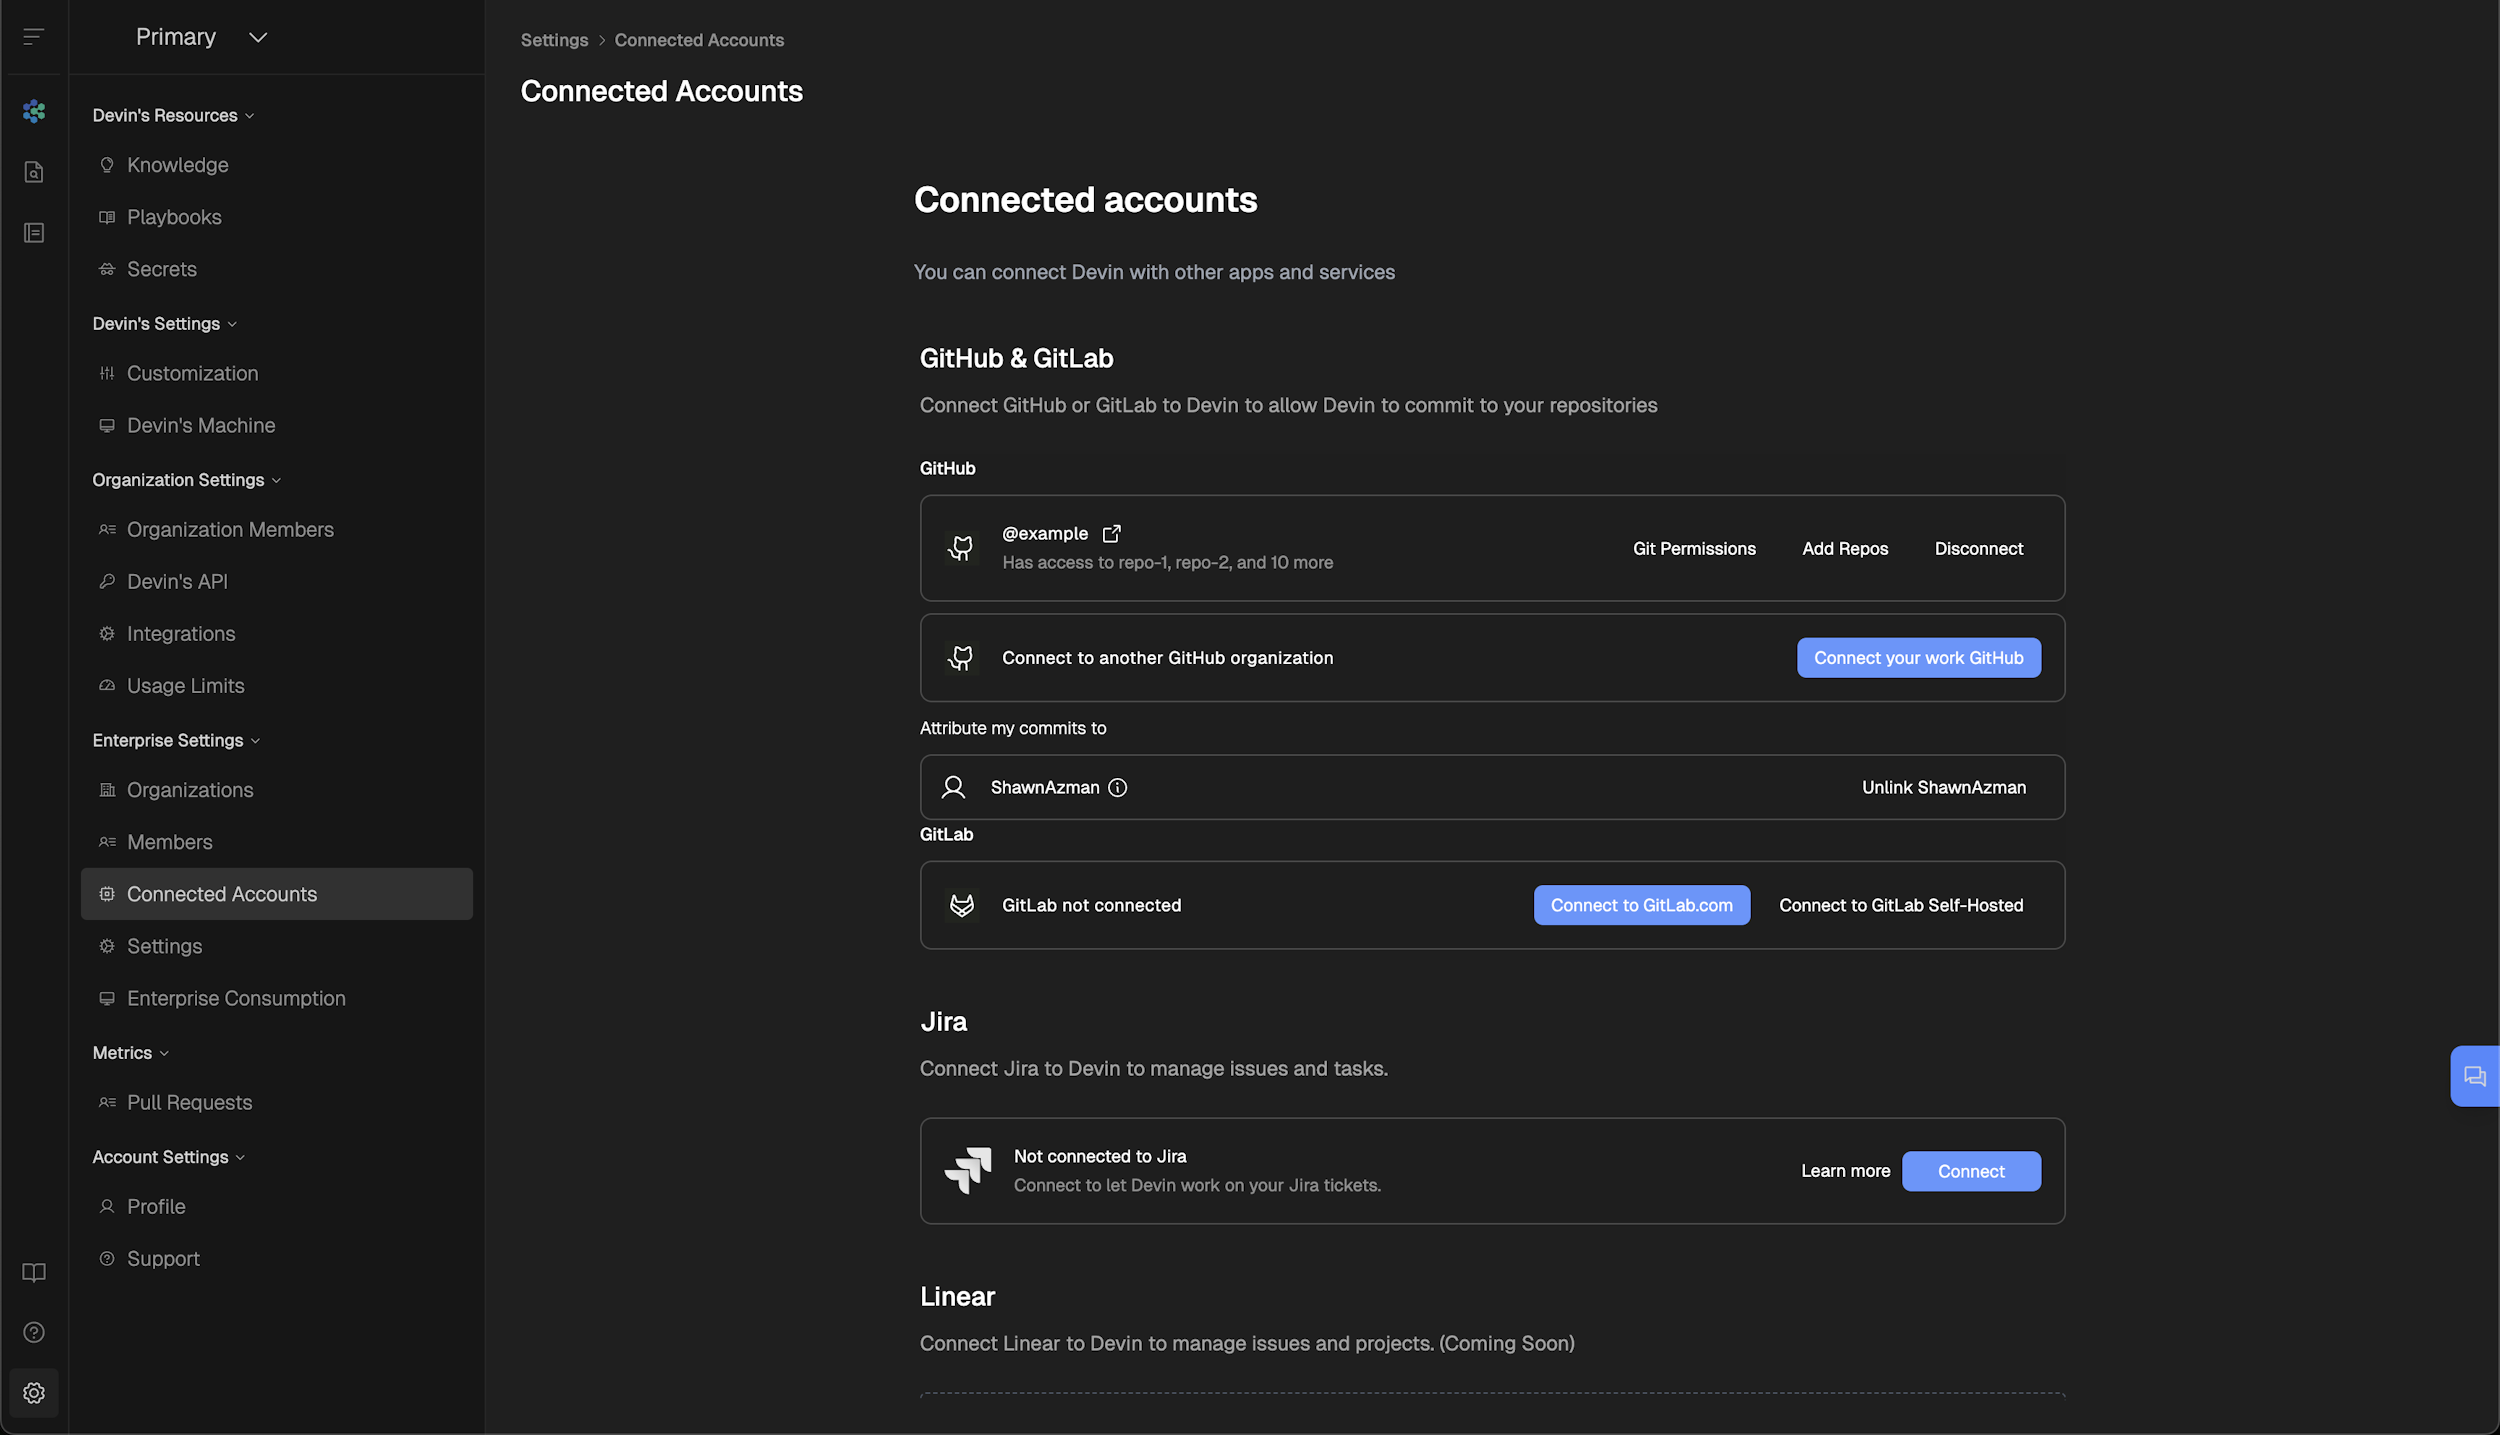
Task: Select Organization Members in the sidebar
Action: pyautogui.click(x=230, y=529)
